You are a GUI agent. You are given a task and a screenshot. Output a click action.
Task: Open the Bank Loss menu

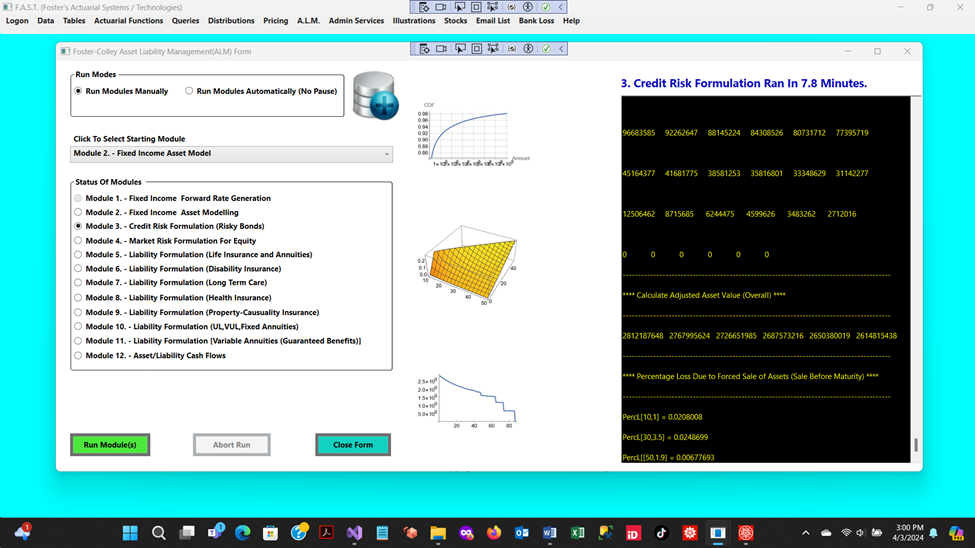(536, 20)
